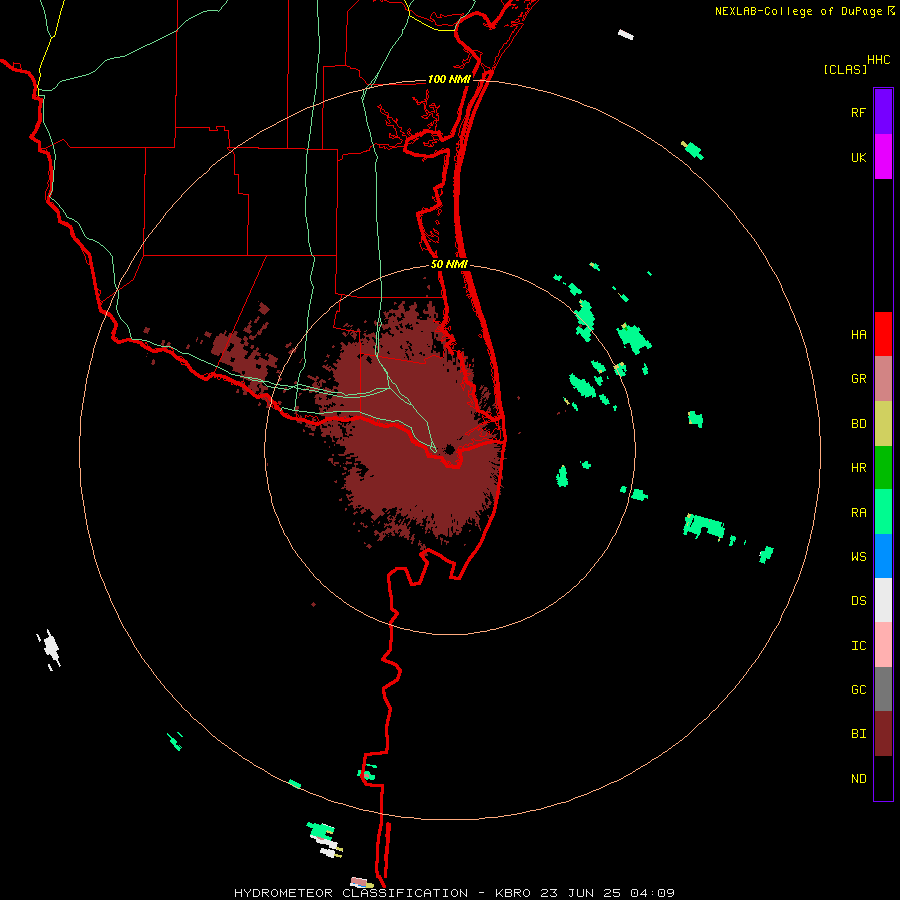This screenshot has height=900, width=900.
Task: Click the BD legend label
Action: [x=858, y=424]
